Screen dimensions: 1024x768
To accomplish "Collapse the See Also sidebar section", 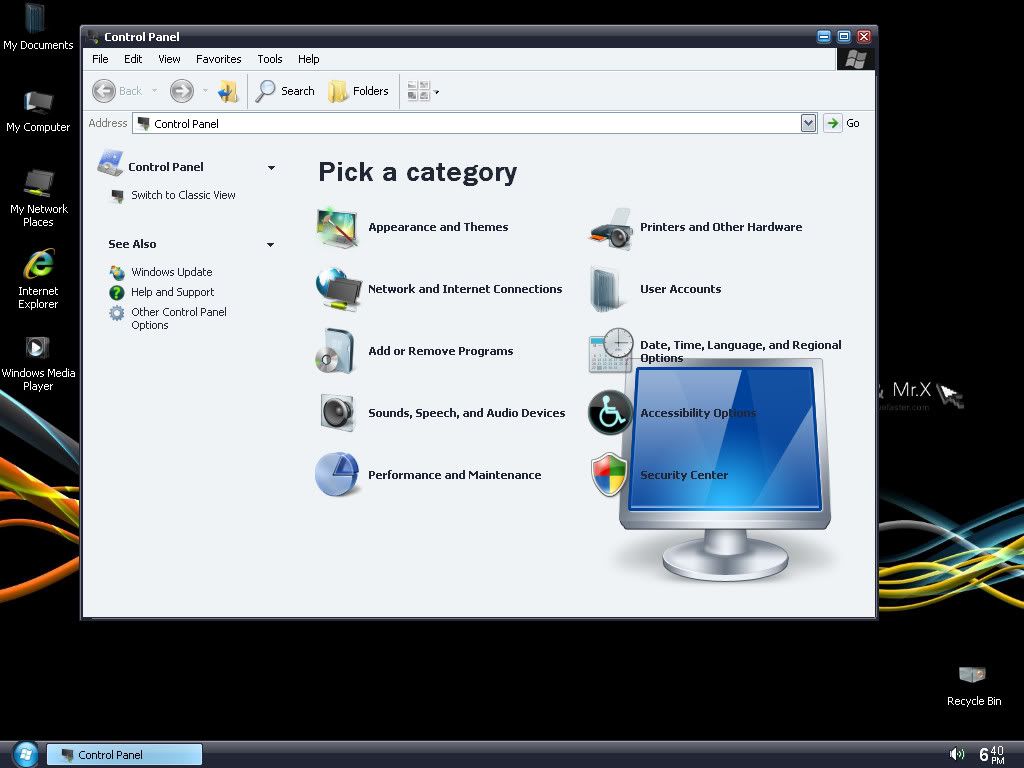I will click(x=270, y=245).
